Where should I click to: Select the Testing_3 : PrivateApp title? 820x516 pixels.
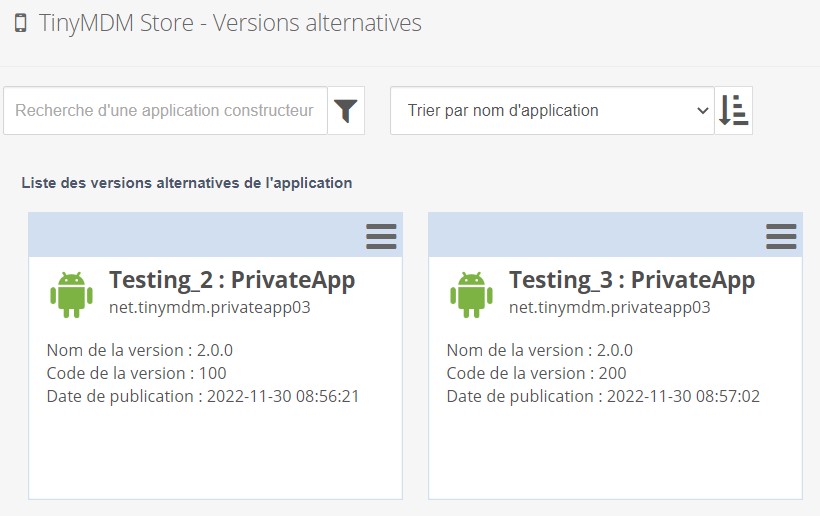pos(632,280)
